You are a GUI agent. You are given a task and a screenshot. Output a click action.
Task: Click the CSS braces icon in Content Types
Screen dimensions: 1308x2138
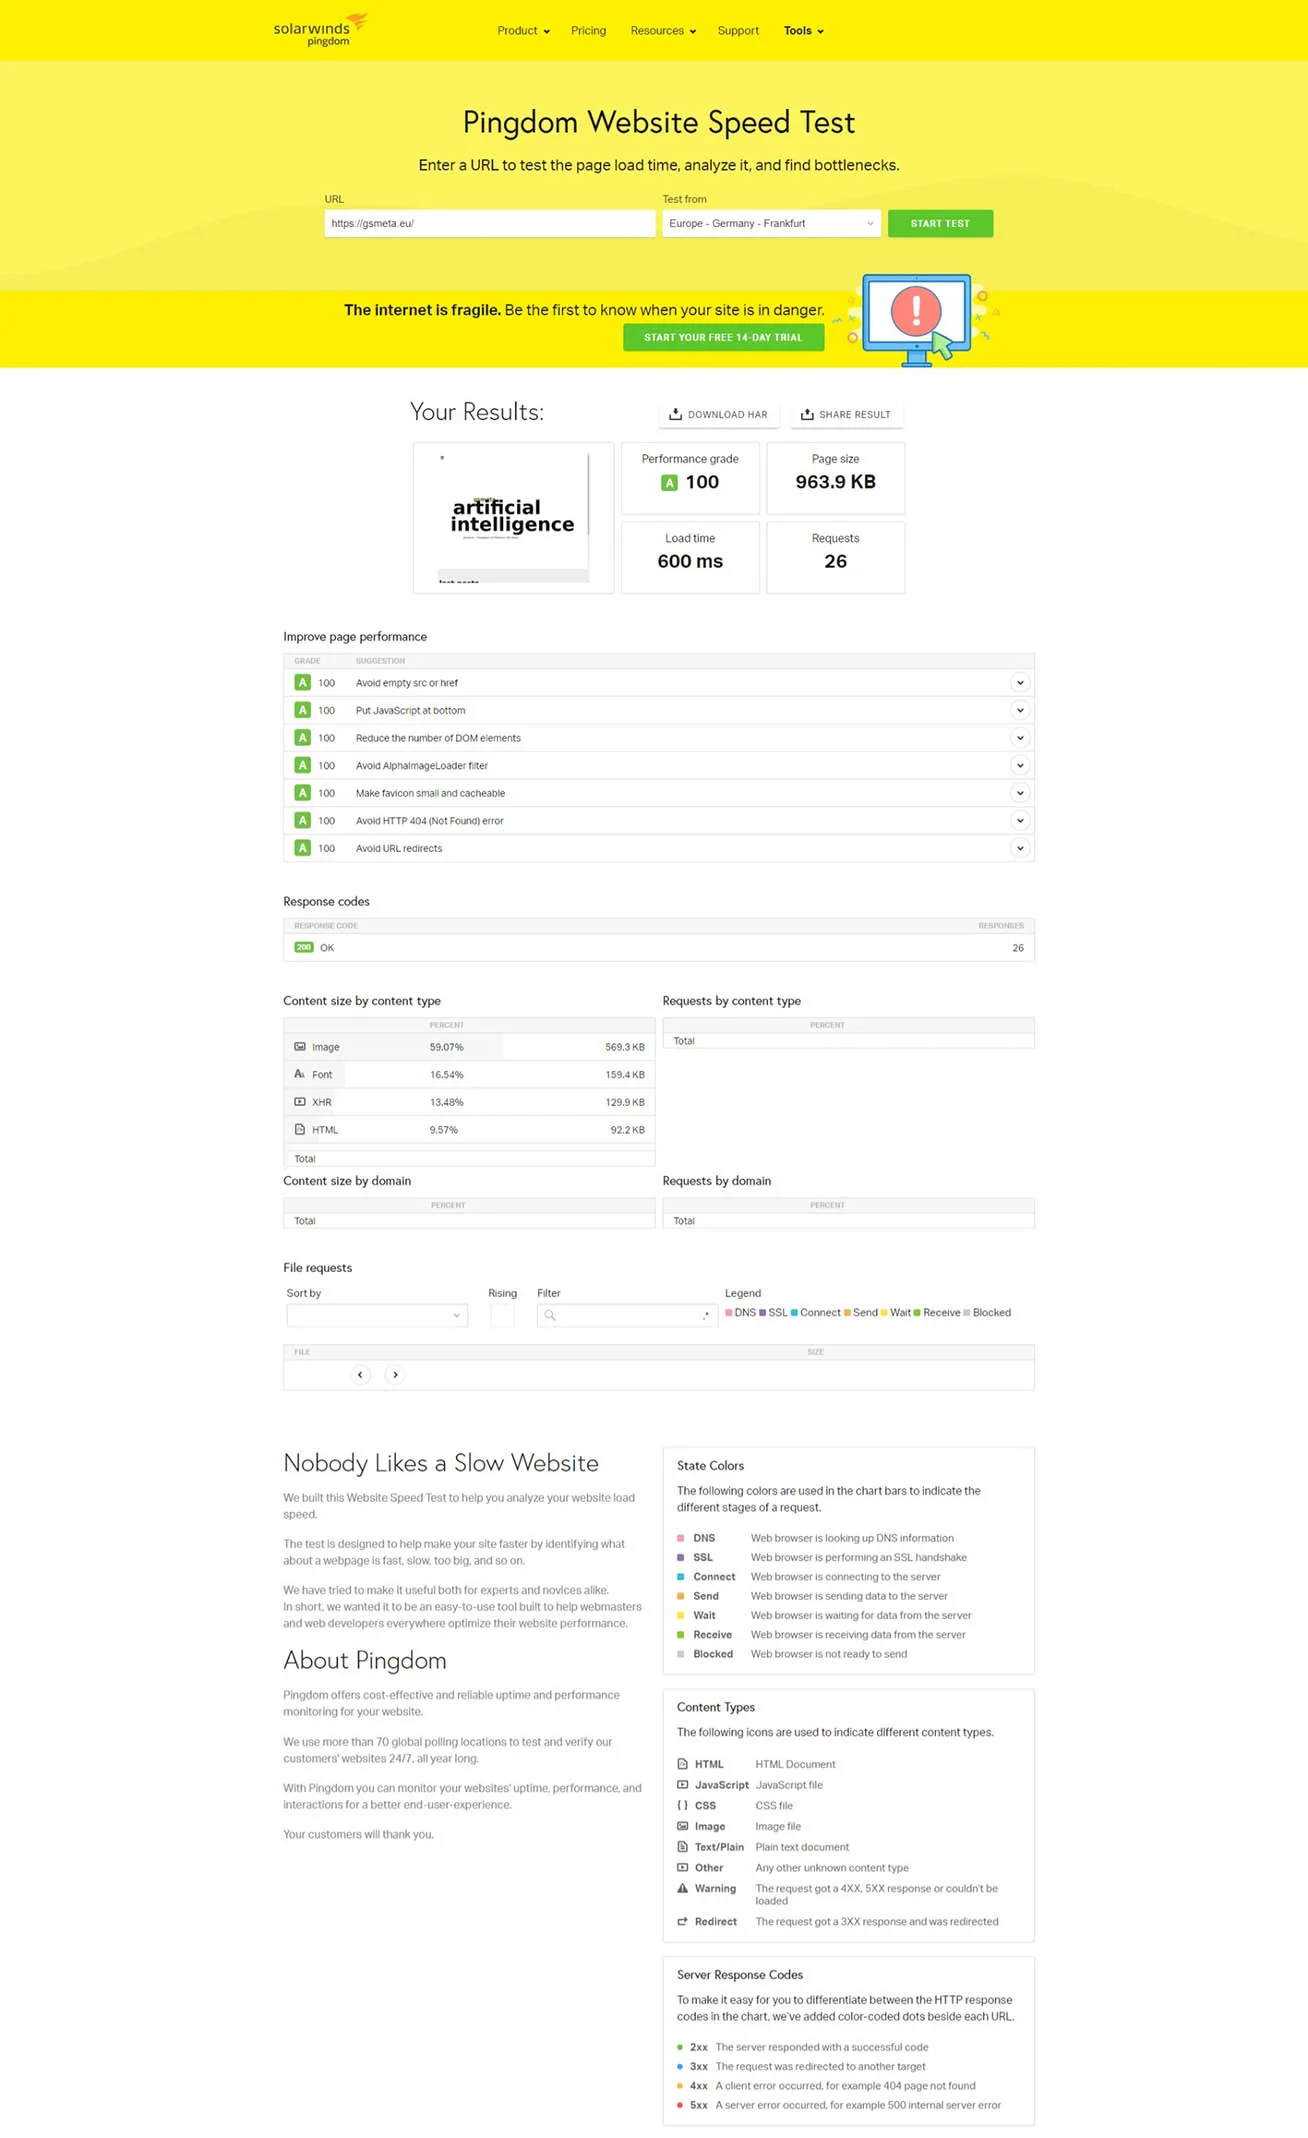click(x=683, y=1805)
